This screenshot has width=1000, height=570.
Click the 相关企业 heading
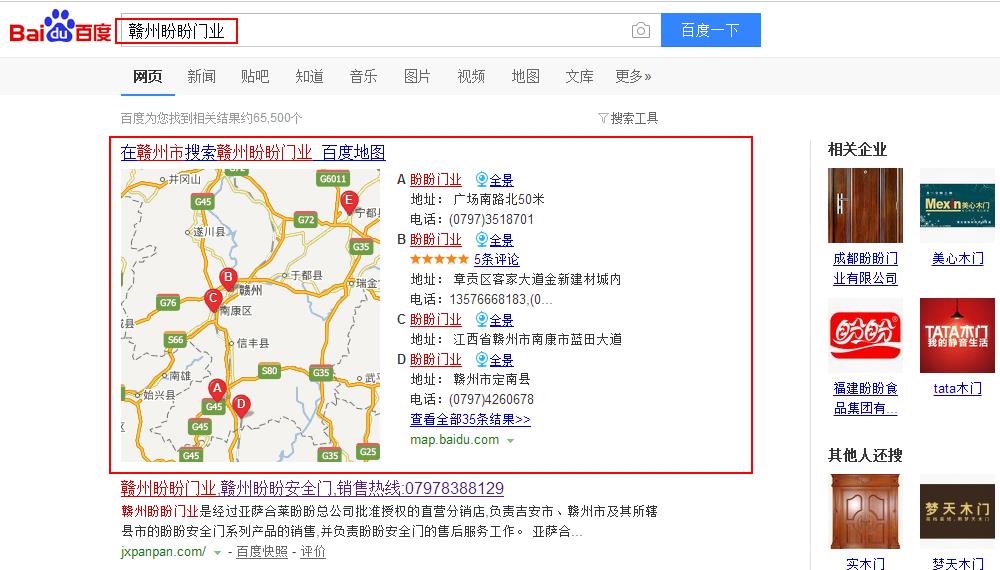tap(857, 149)
